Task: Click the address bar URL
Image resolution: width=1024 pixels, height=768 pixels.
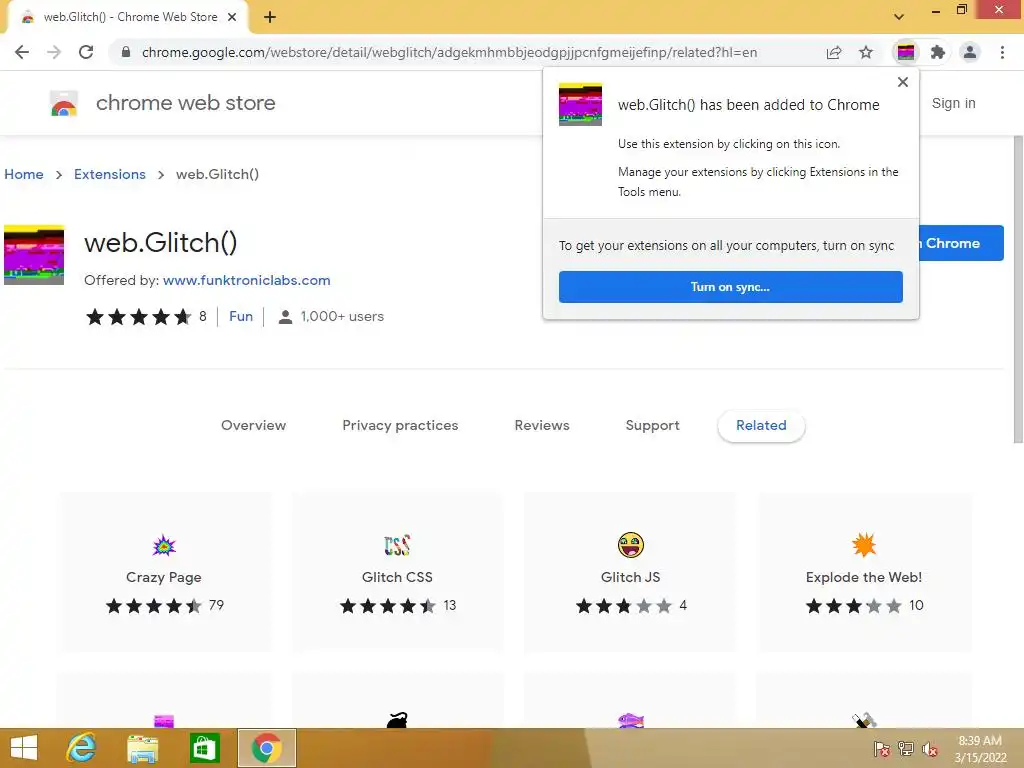Action: (449, 52)
